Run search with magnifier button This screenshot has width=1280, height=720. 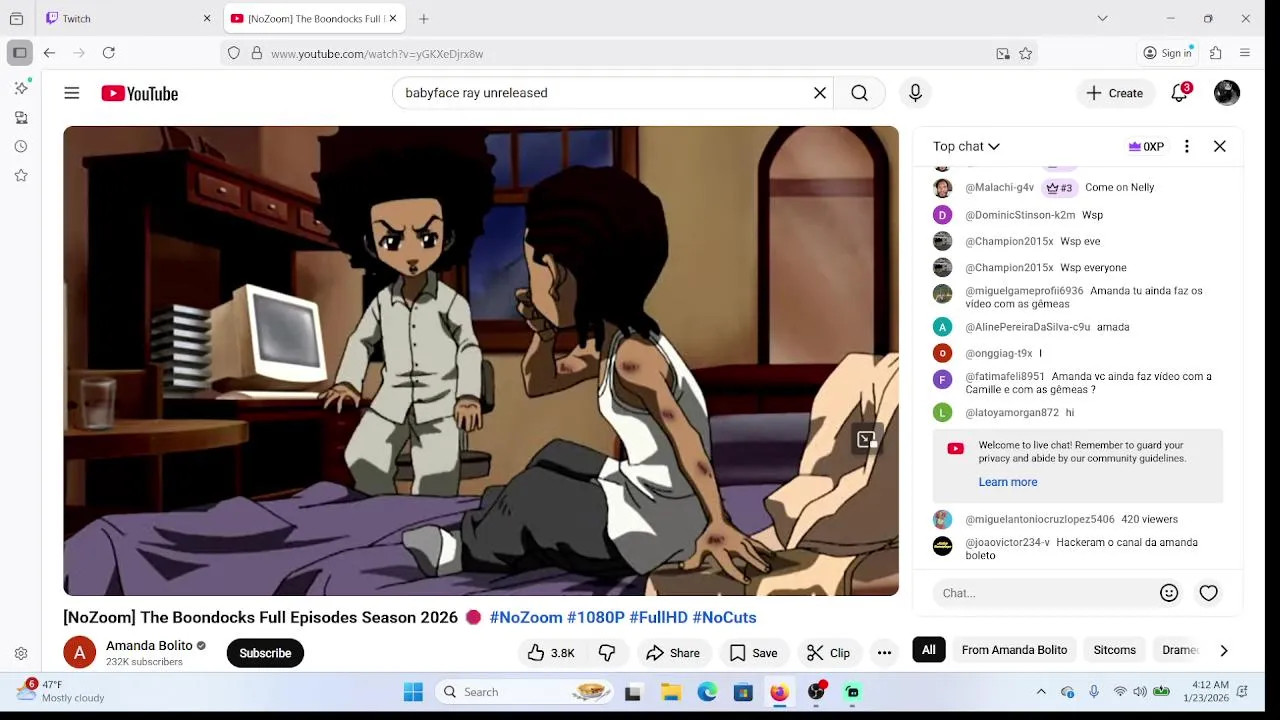(x=859, y=93)
